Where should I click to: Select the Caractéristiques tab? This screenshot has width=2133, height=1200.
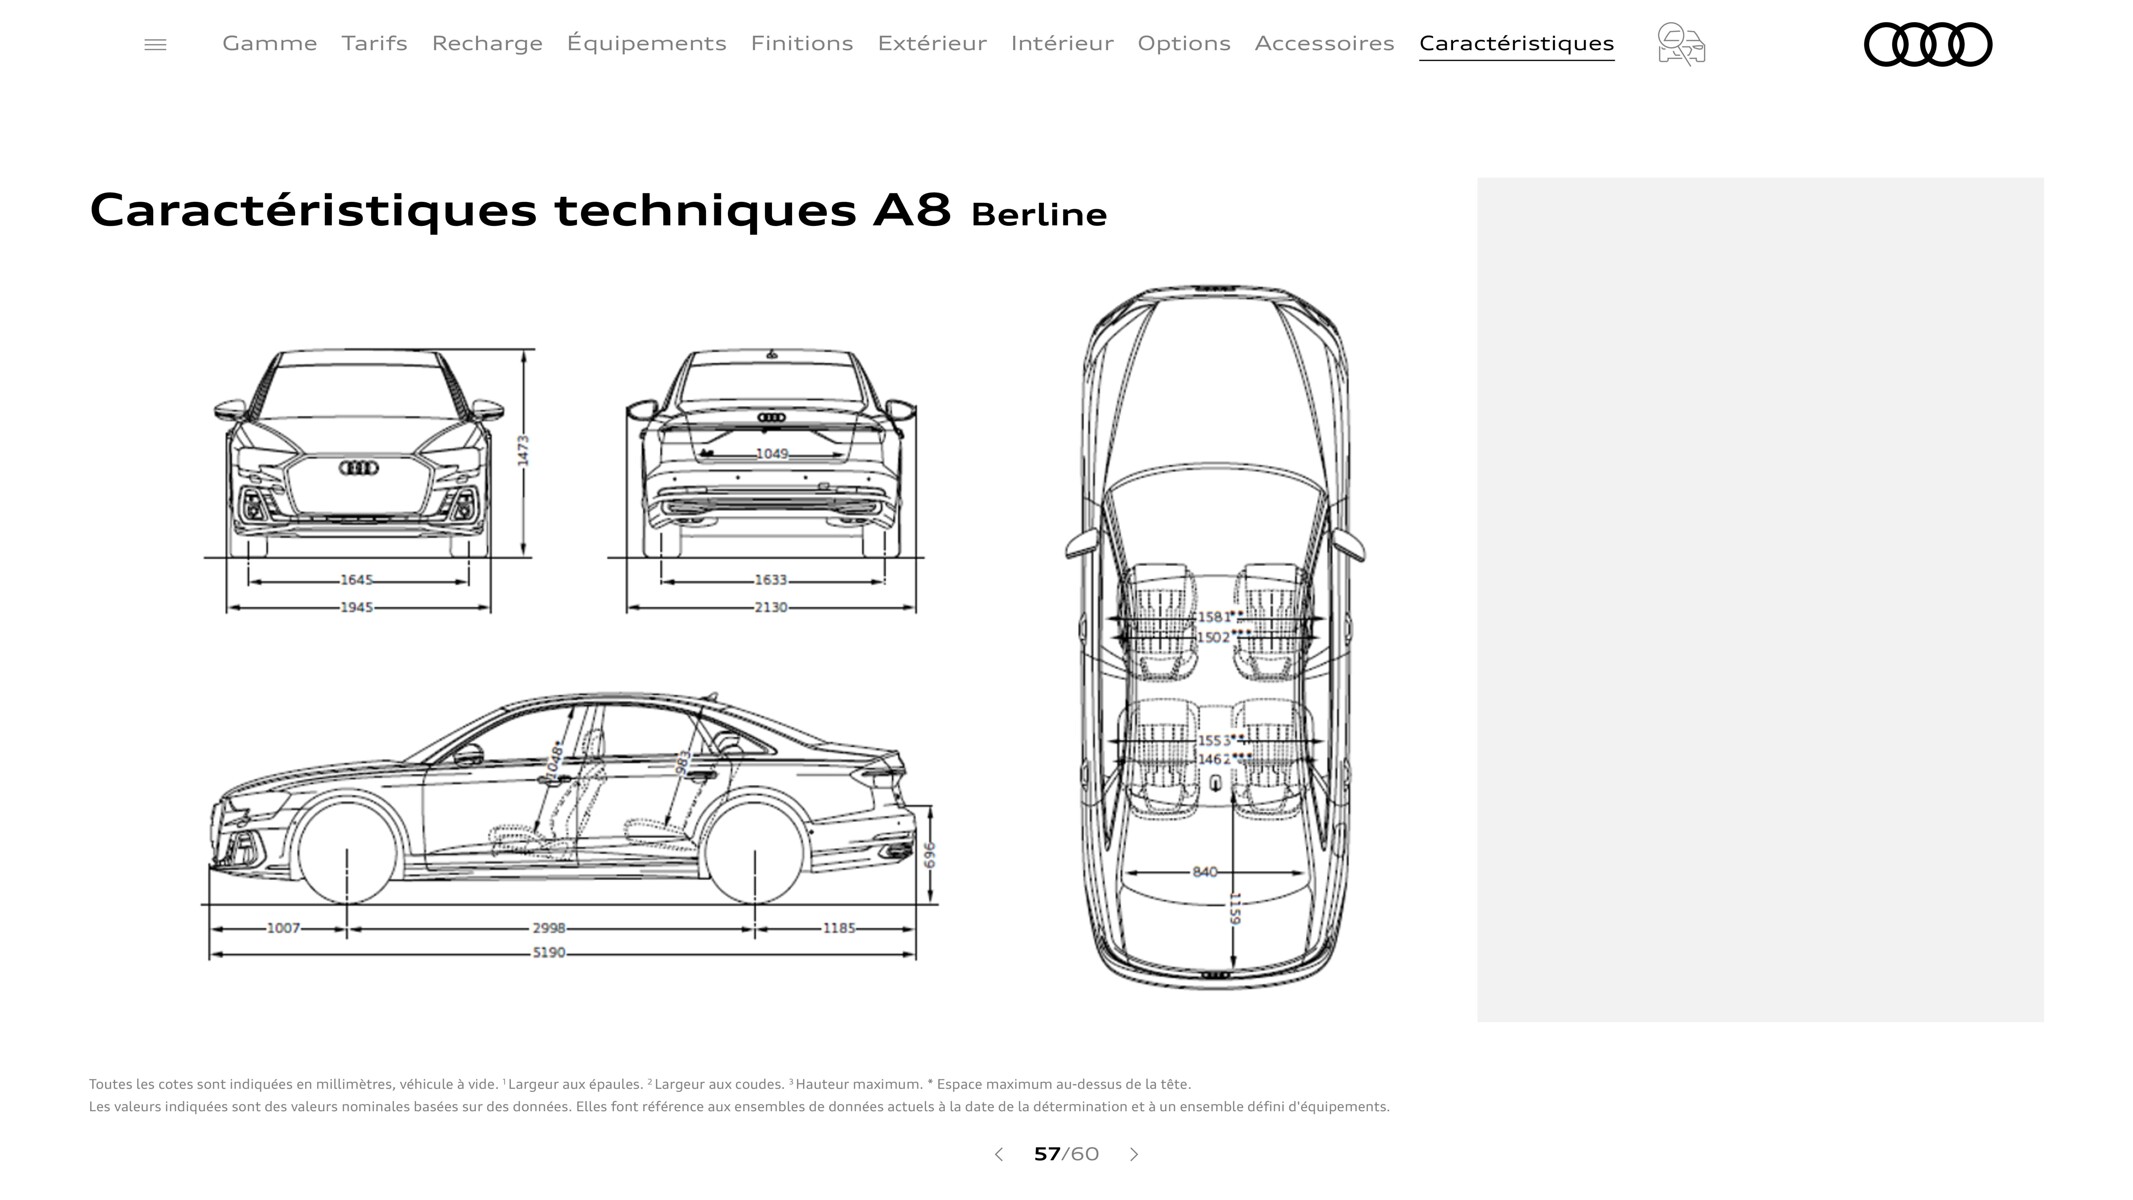(x=1516, y=43)
